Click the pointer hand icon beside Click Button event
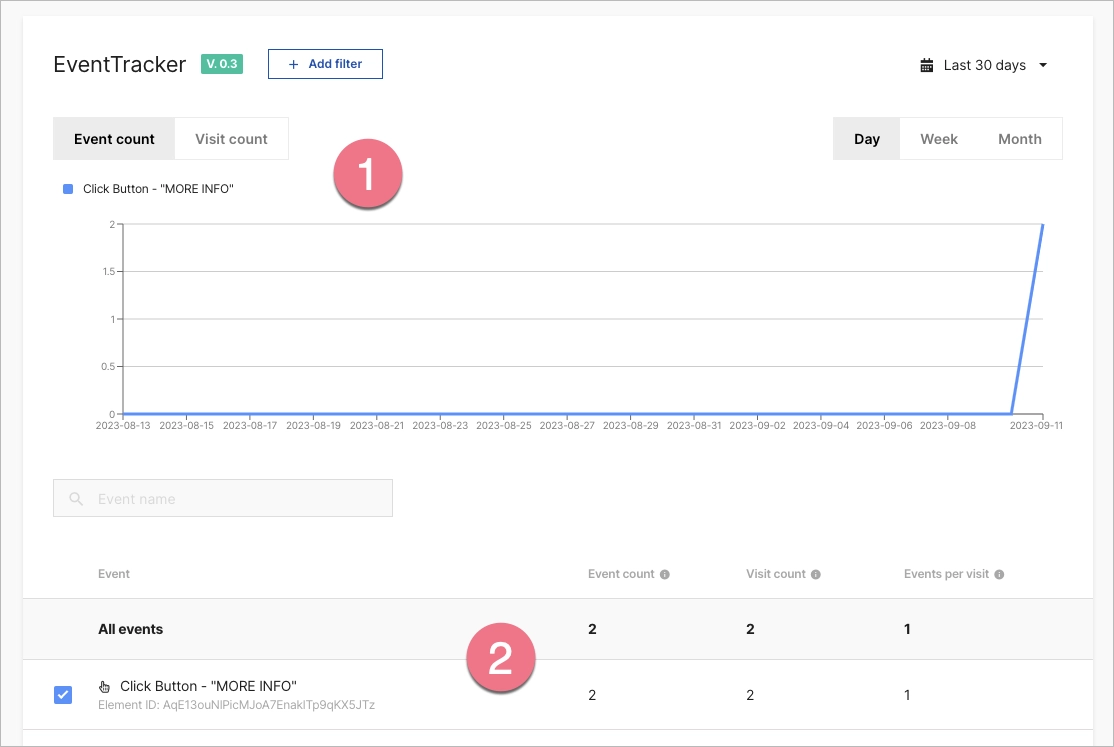This screenshot has width=1114, height=747. tap(105, 687)
